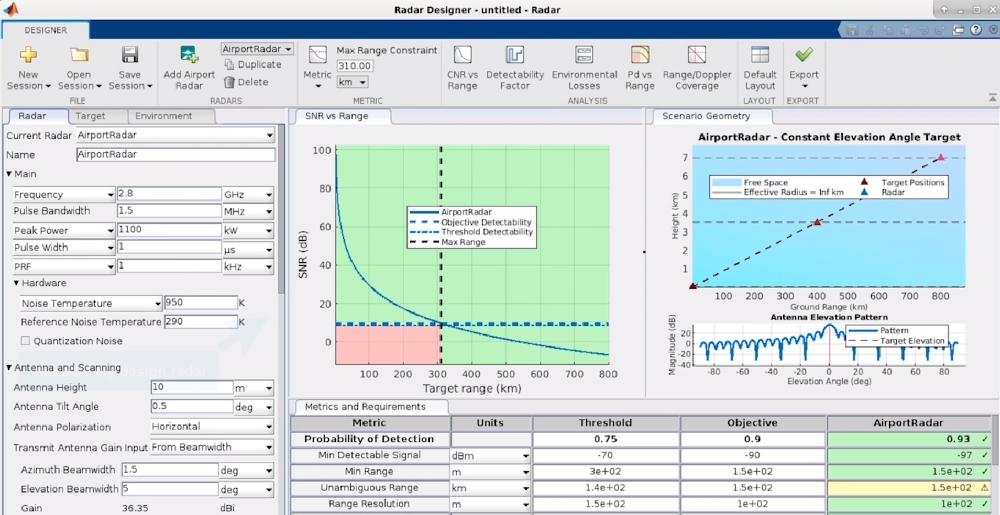Open a saved session with Open Session
The height and width of the screenshot is (515, 1000).
point(79,56)
